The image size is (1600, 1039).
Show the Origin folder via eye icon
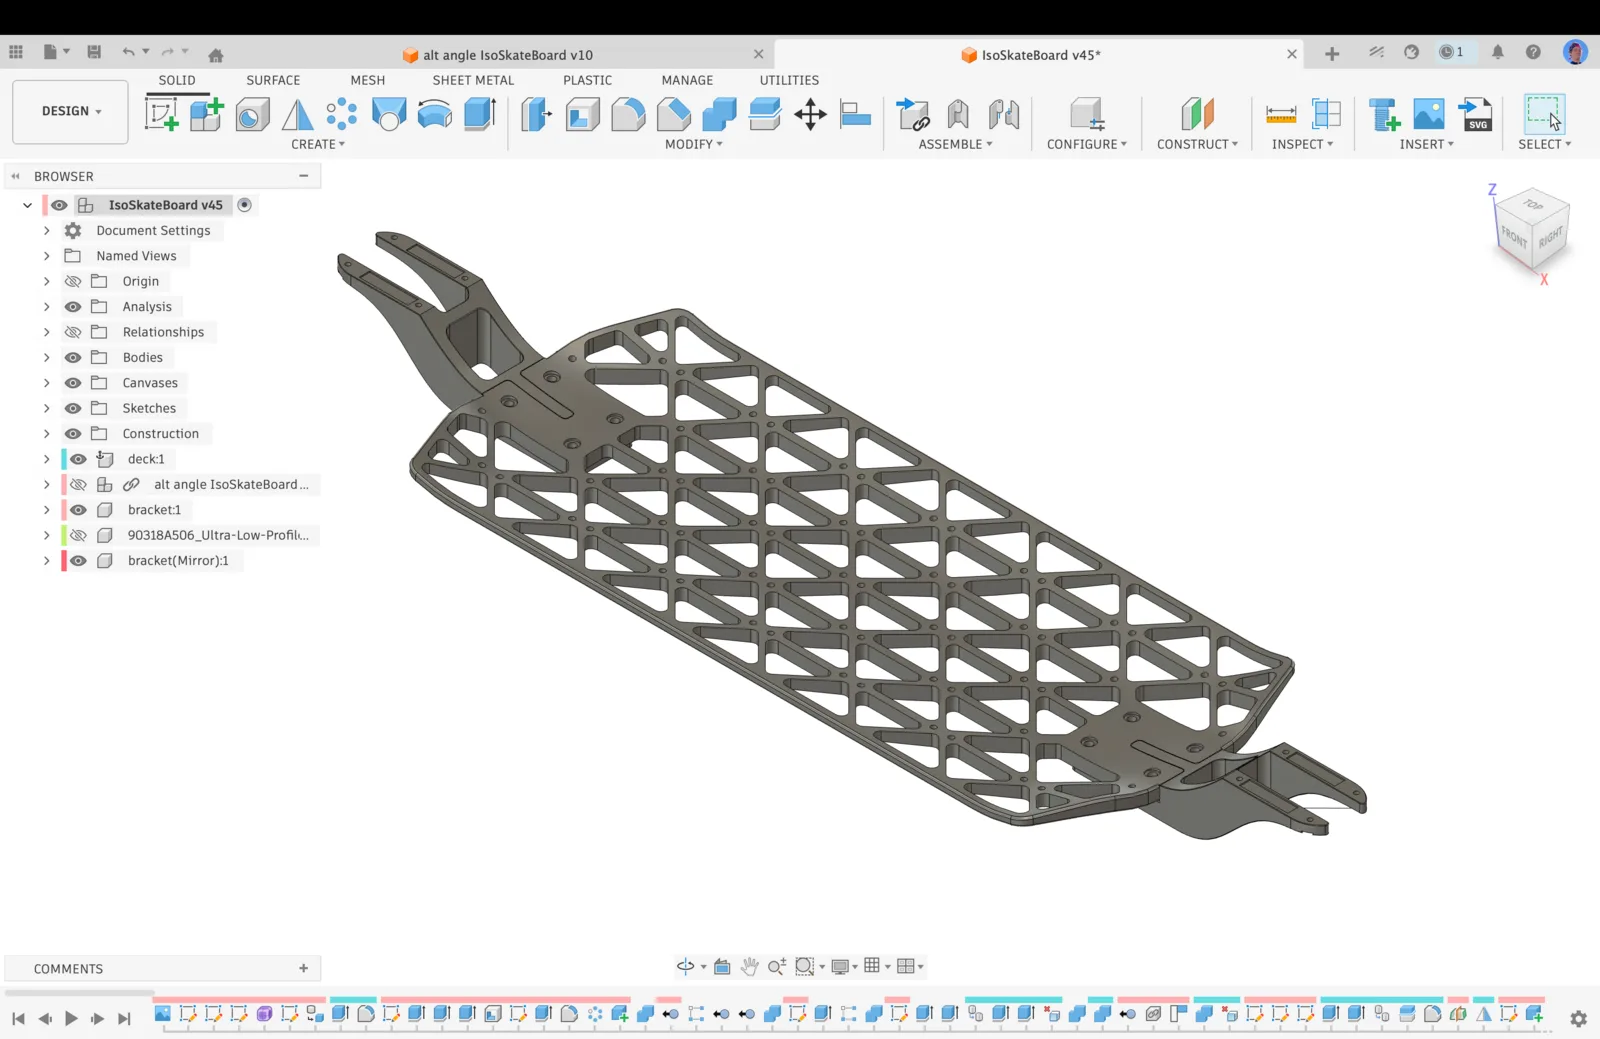click(73, 281)
